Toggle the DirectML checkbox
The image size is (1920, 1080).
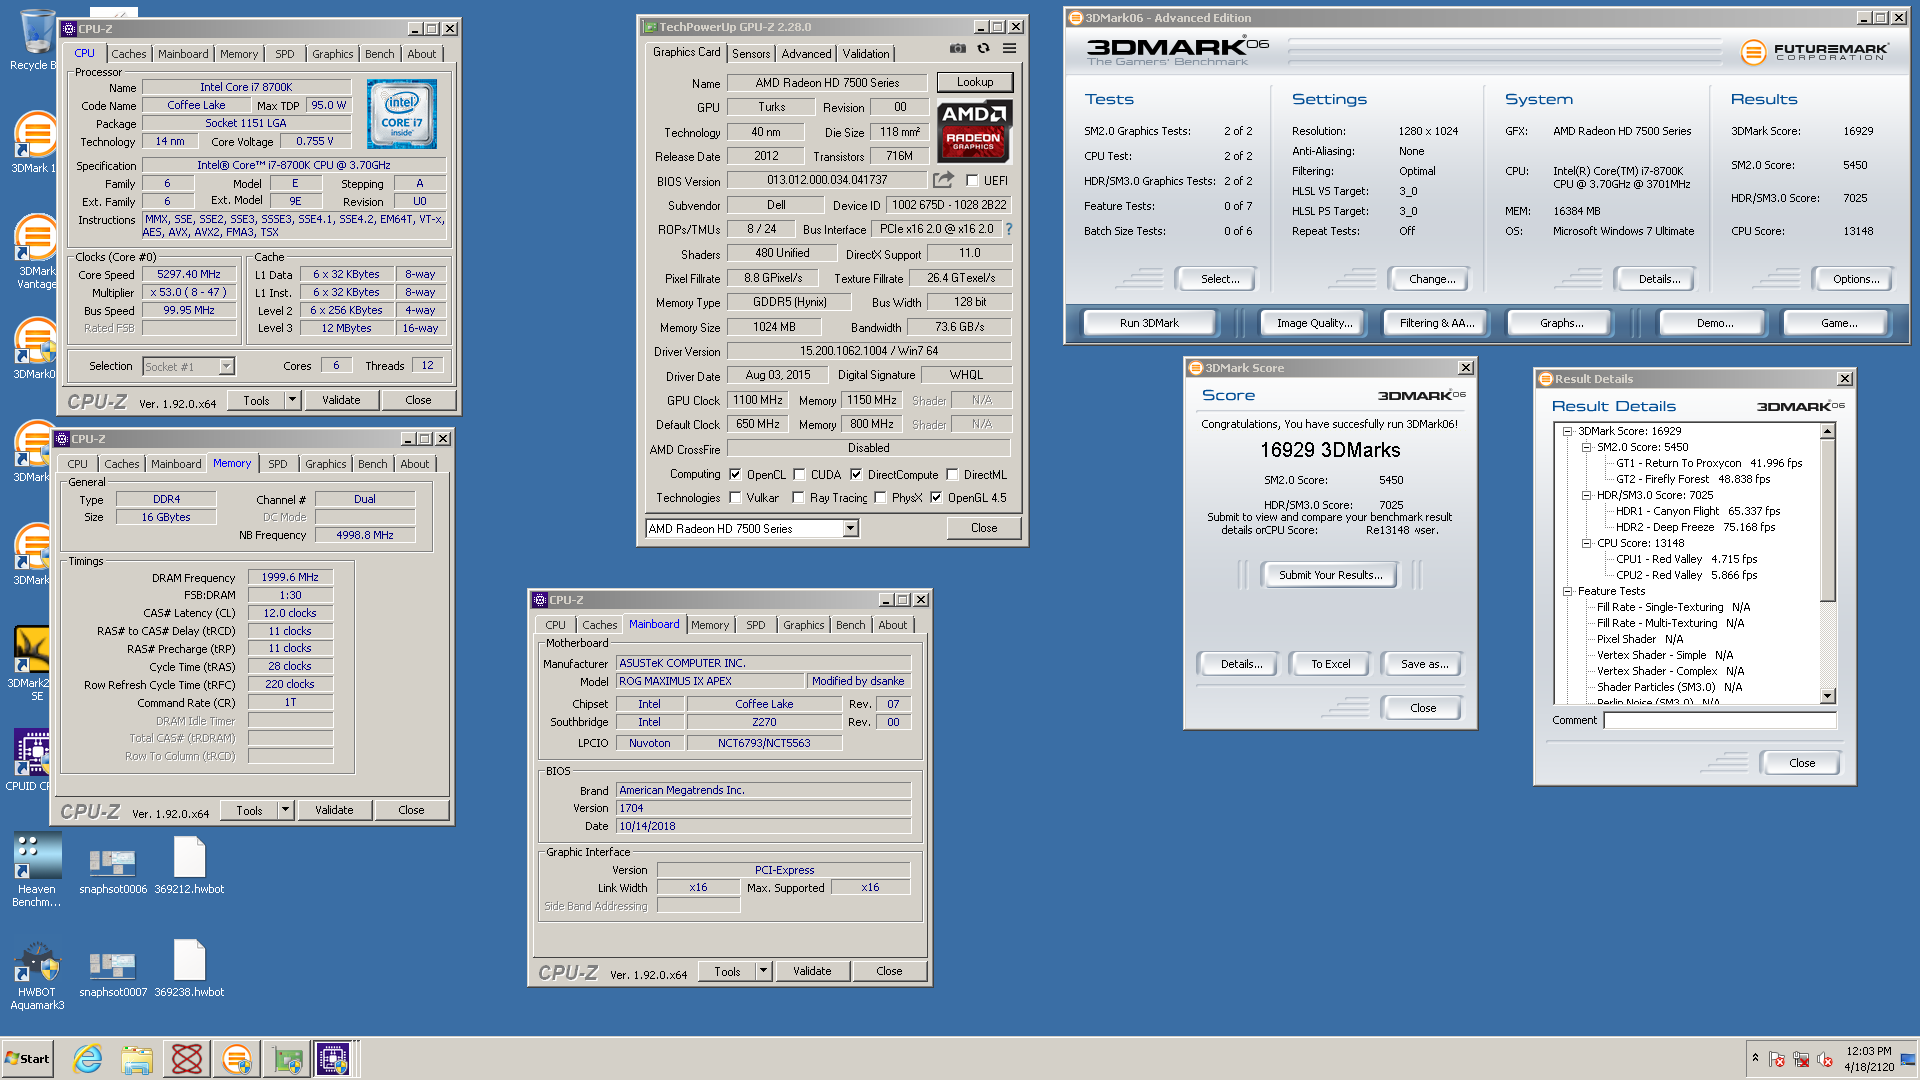tap(953, 474)
